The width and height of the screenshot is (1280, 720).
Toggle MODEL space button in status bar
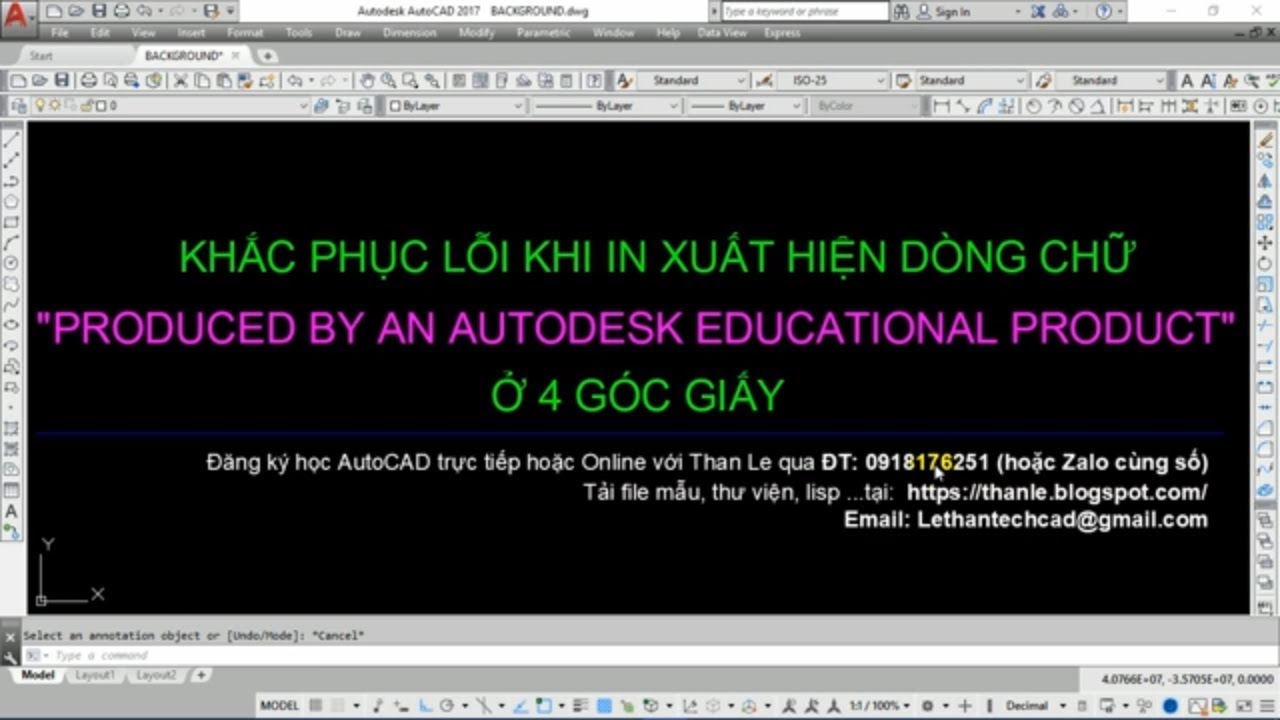tap(280, 705)
